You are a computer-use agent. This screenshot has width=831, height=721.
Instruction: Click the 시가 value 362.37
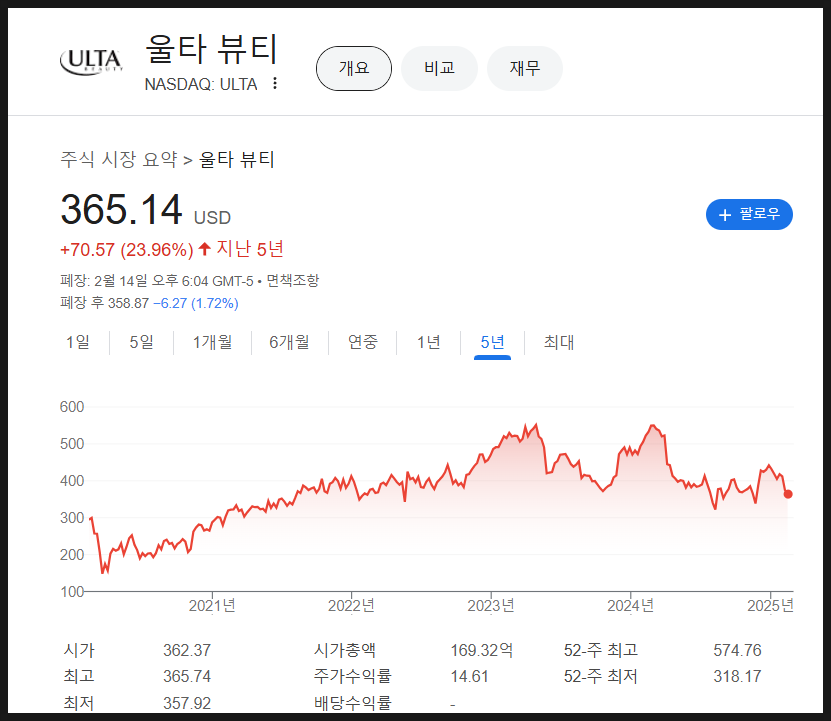point(187,650)
